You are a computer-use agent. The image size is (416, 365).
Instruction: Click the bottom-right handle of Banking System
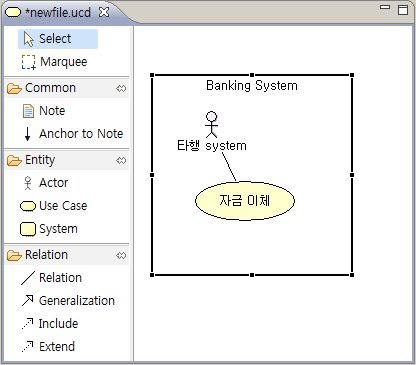(352, 275)
